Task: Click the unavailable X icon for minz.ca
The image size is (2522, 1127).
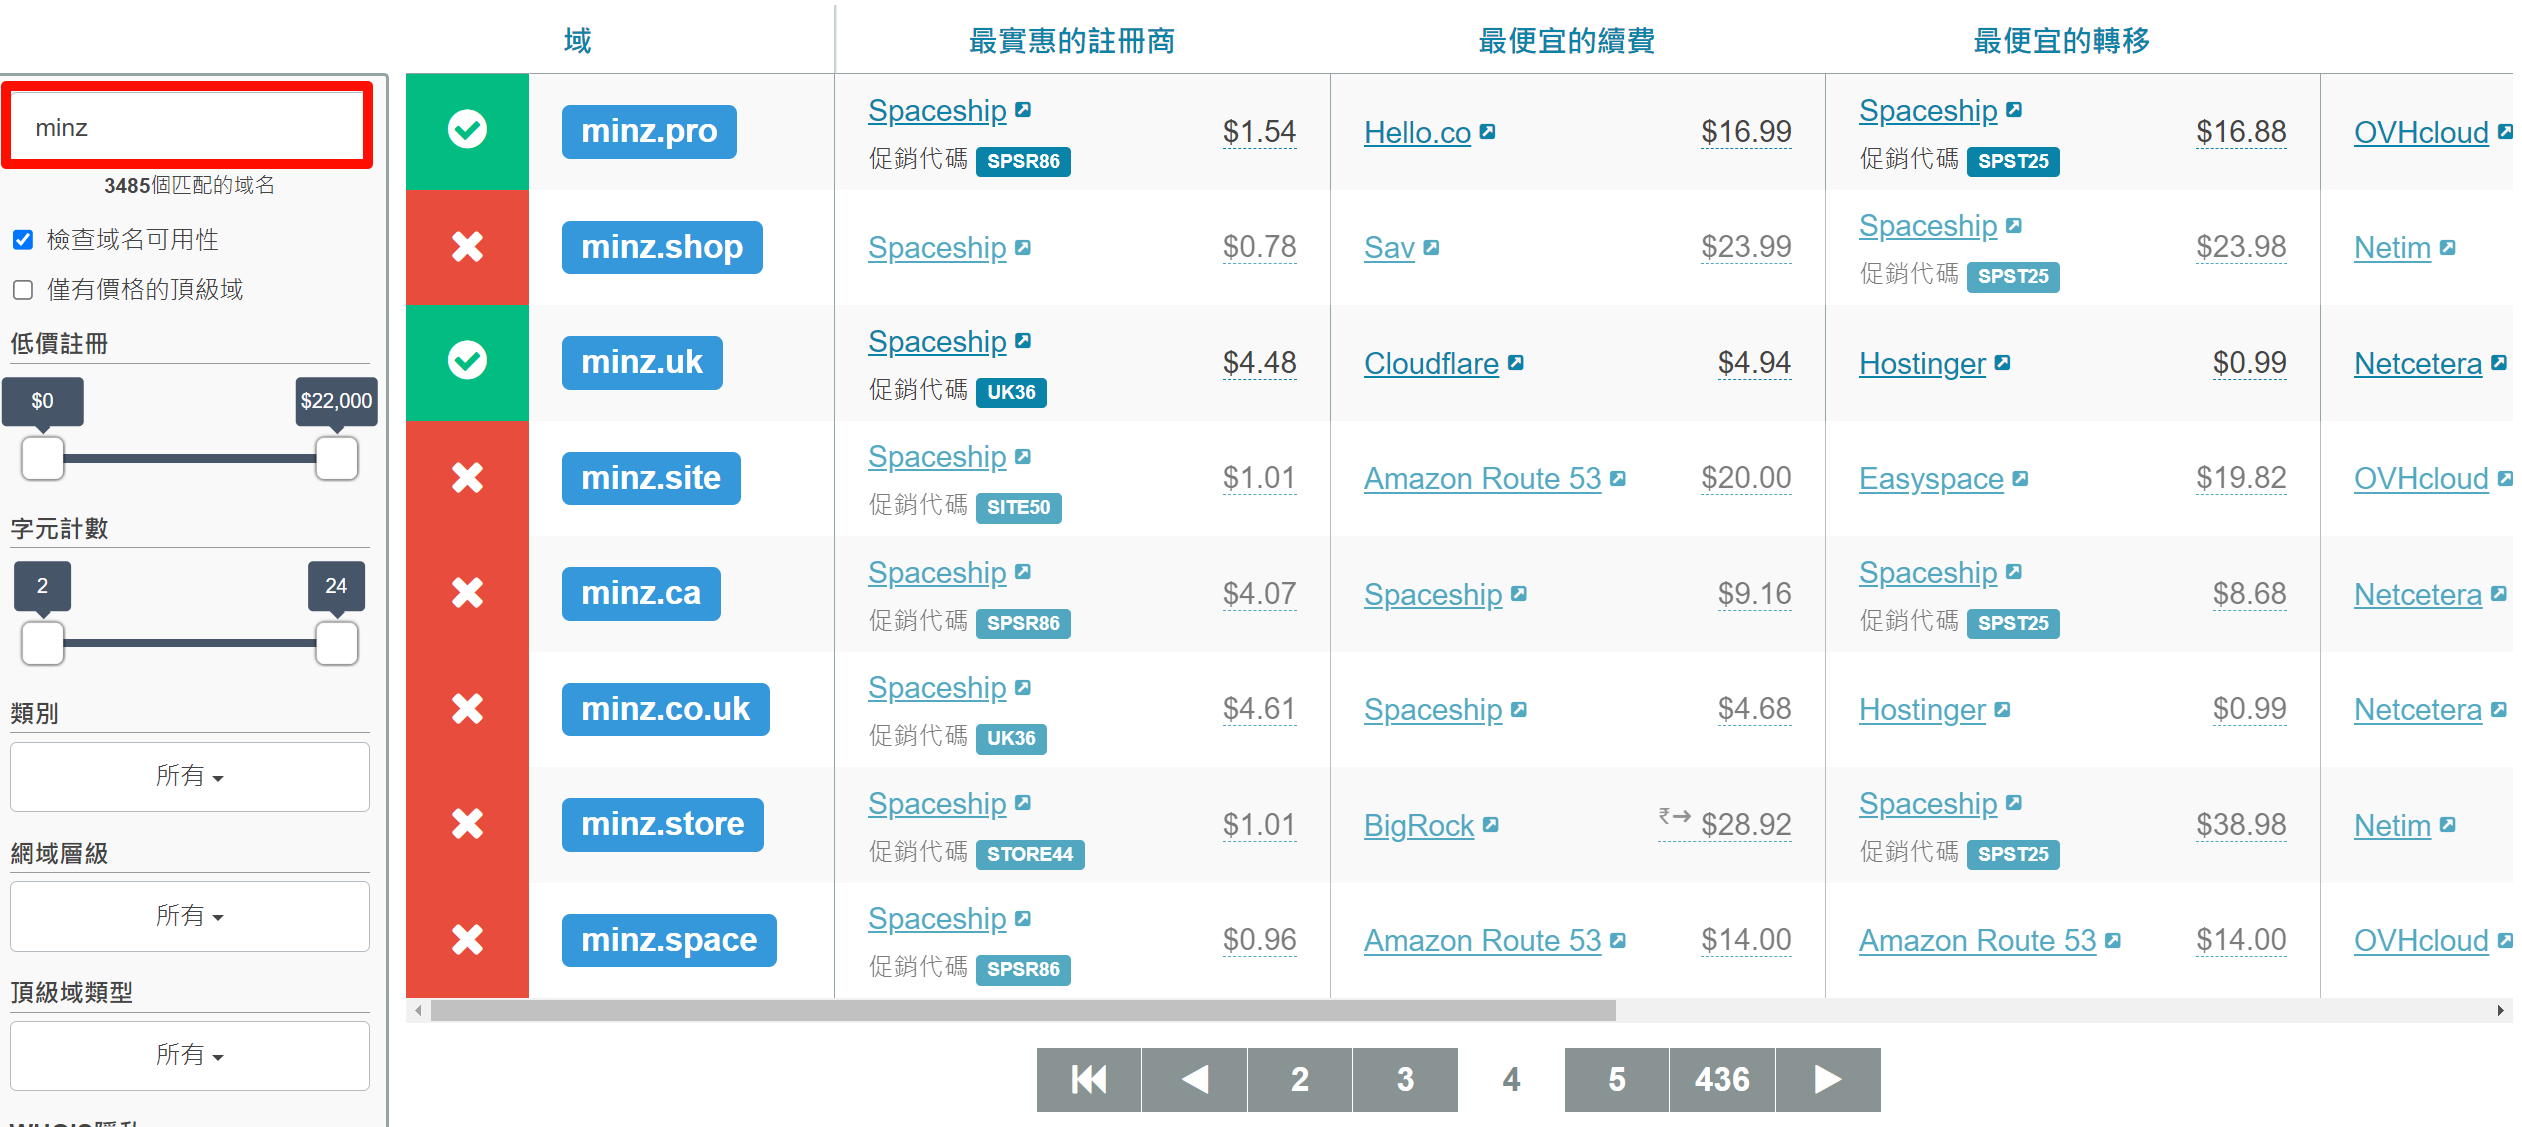Action: [467, 593]
